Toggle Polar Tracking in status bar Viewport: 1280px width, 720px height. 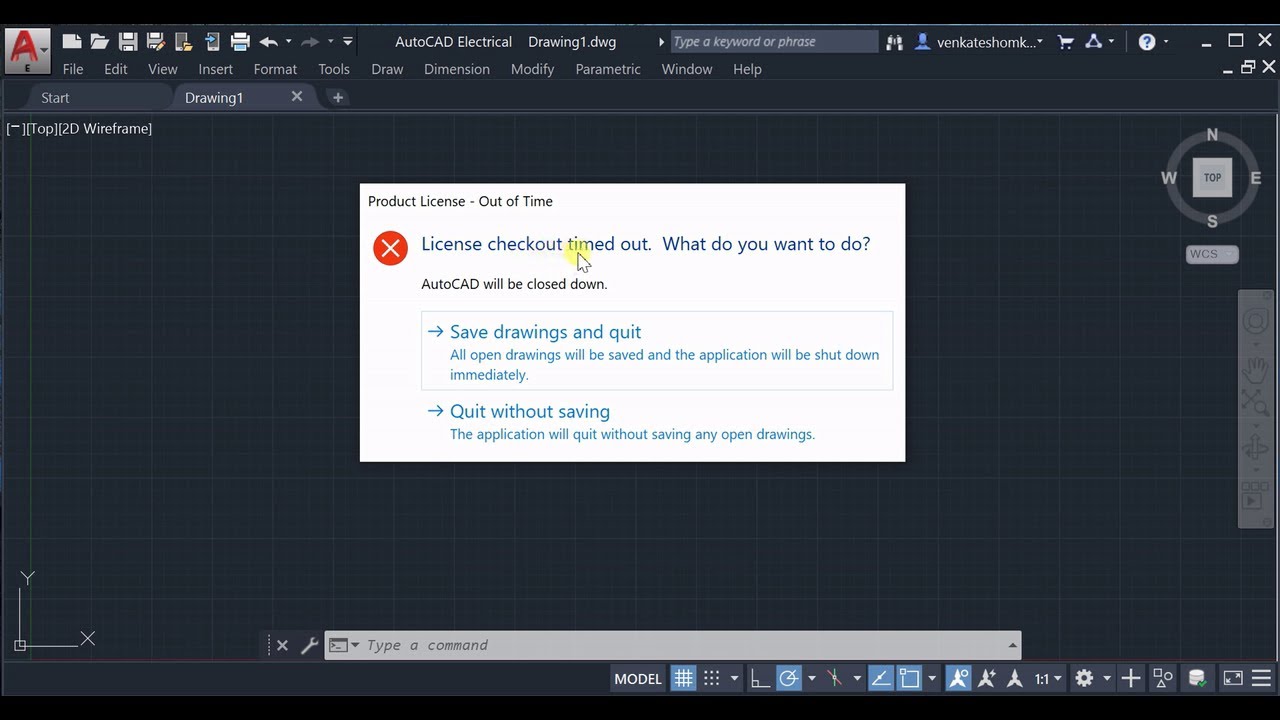point(789,679)
